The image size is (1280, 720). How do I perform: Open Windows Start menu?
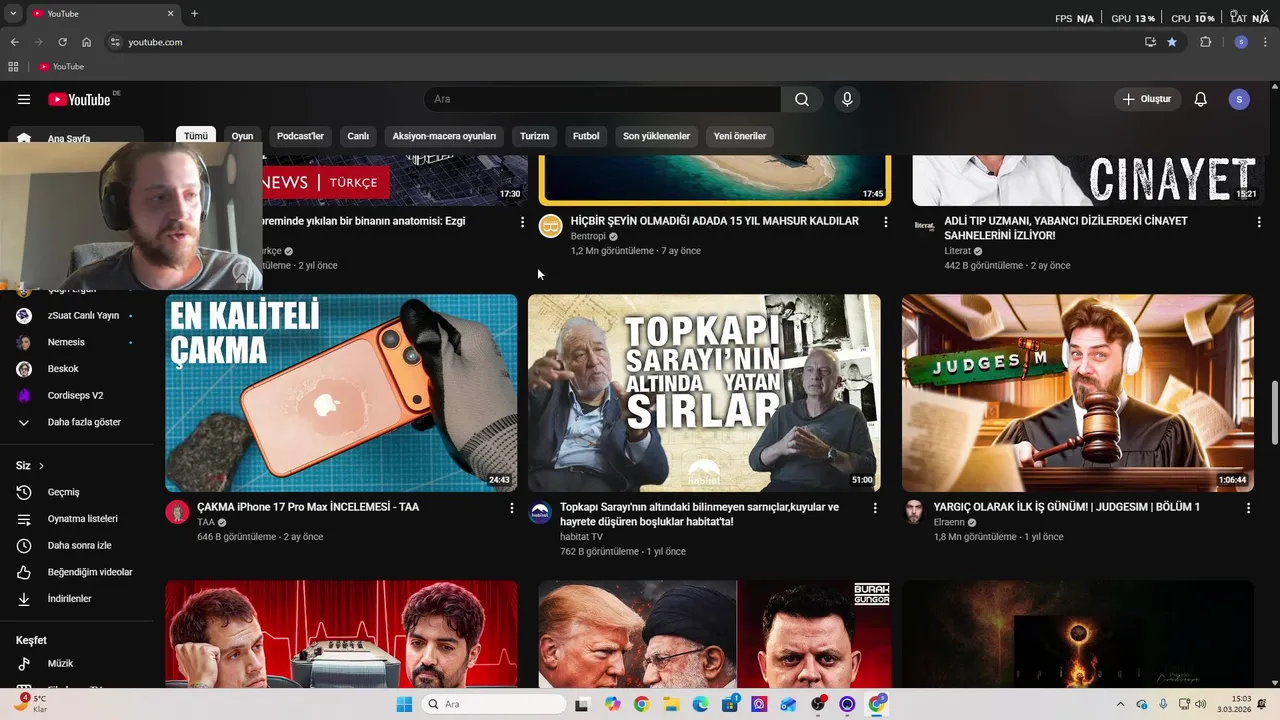coord(404,704)
